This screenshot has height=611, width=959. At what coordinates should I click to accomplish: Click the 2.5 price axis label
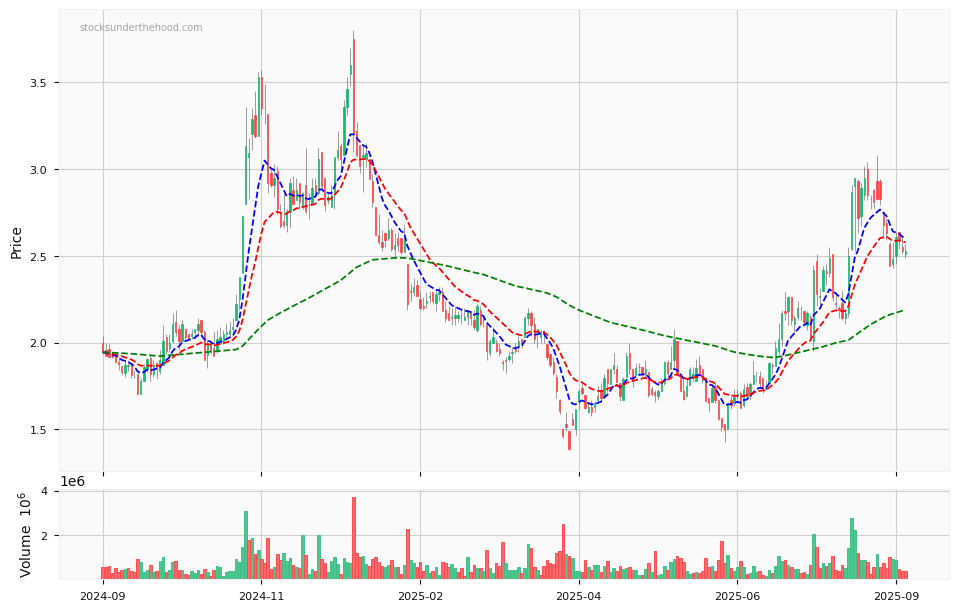click(39, 256)
